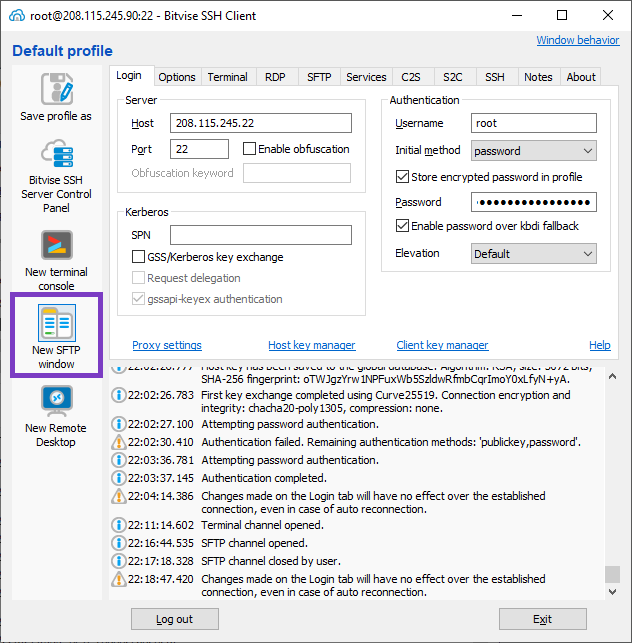The image size is (632, 643).
Task: Click the Password input field
Action: pos(534,202)
